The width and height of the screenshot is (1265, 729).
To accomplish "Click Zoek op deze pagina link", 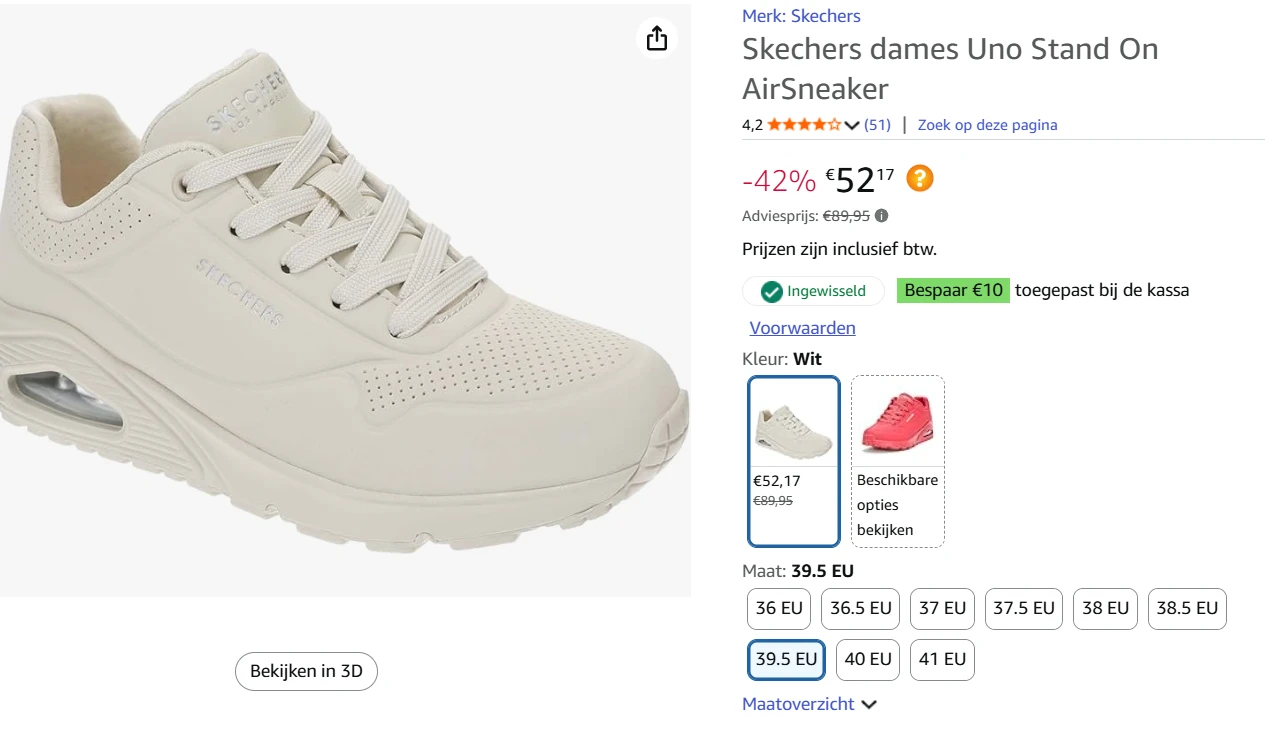I will [x=987, y=125].
